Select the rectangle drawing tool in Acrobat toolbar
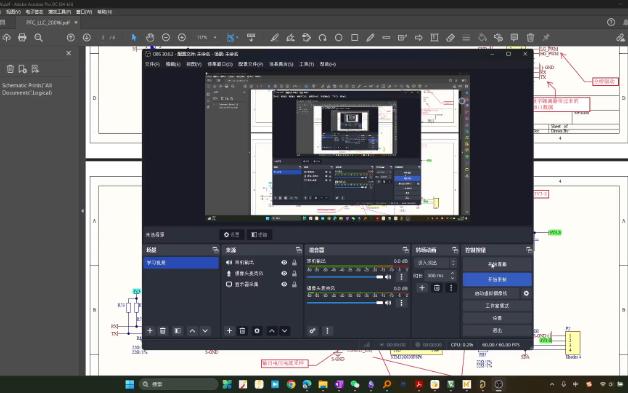Viewport: 628px width, 393px height. pos(354,38)
